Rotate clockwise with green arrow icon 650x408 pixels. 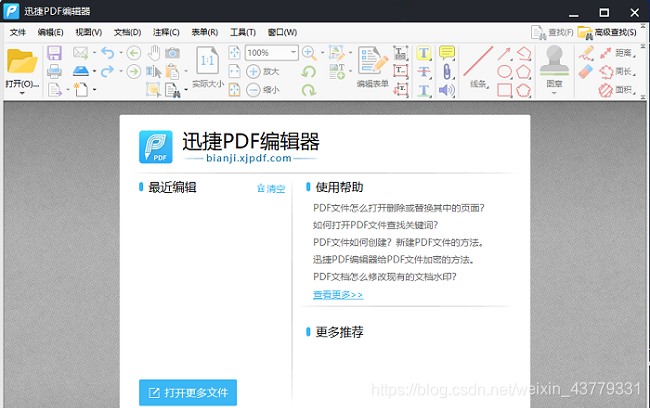point(309,90)
